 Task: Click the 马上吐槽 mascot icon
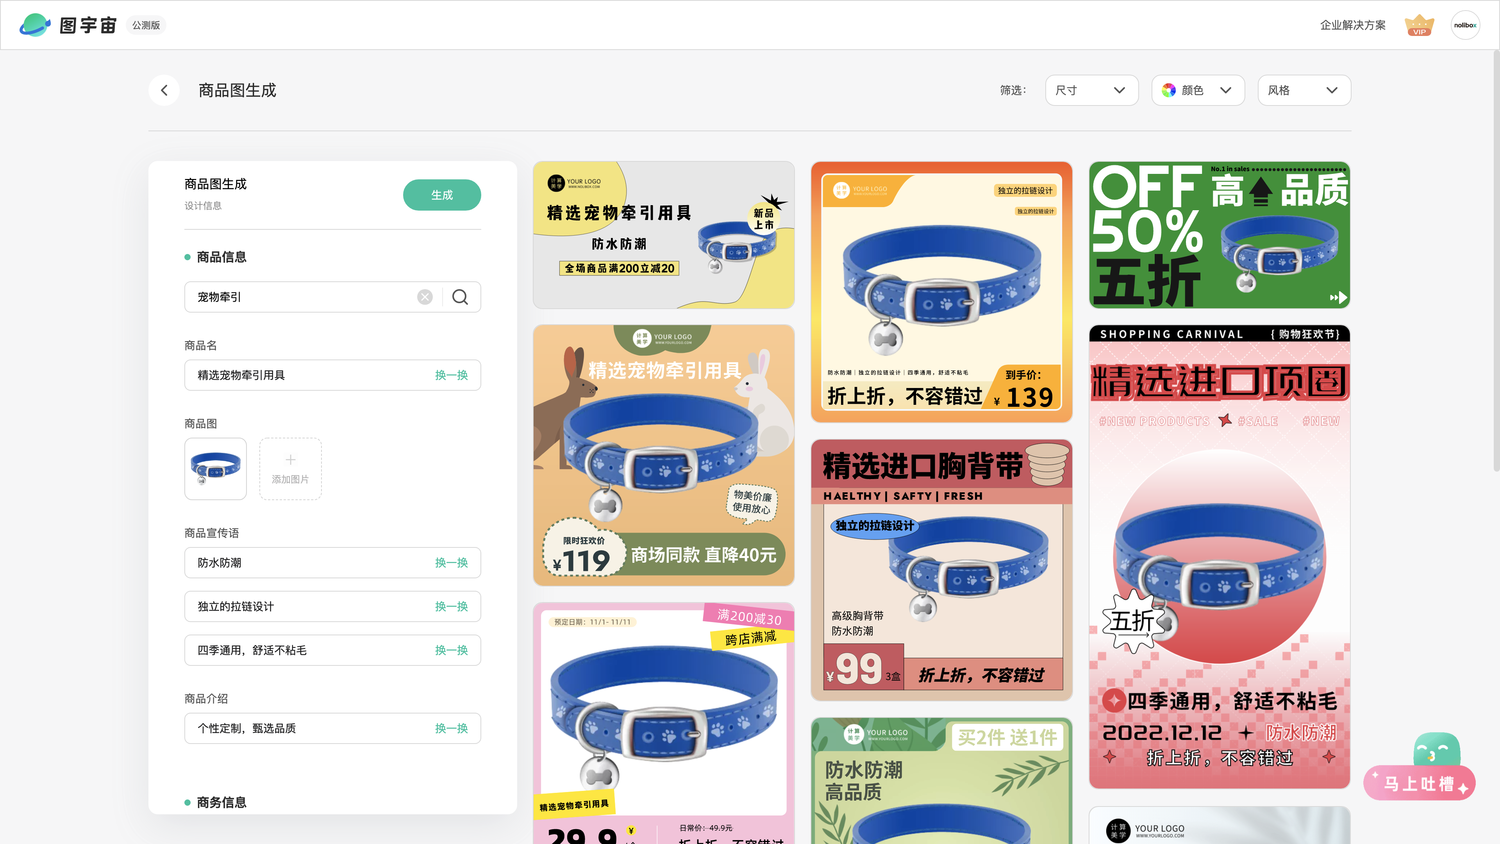tap(1437, 750)
